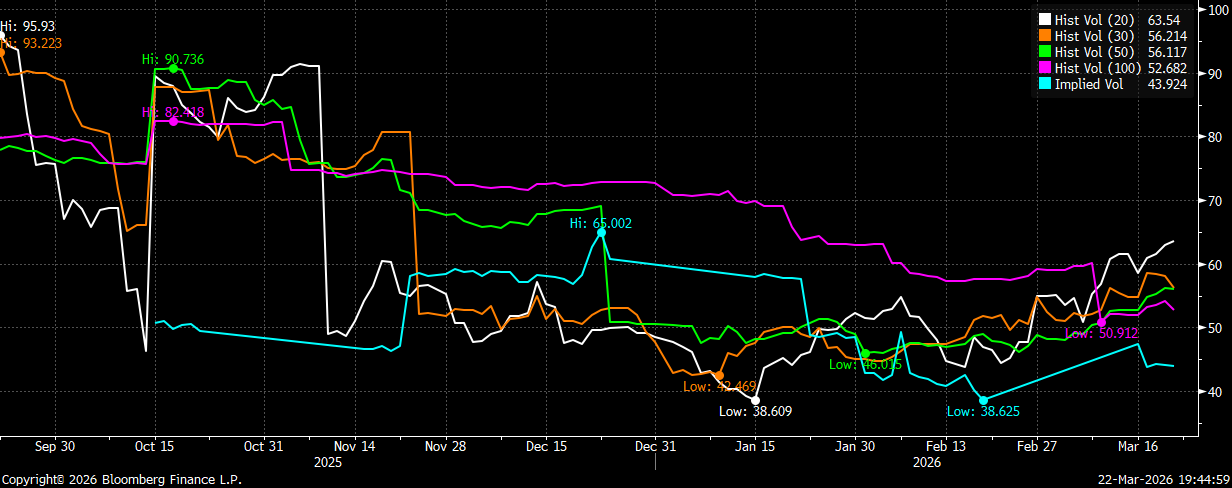The image size is (1232, 488).
Task: Click the 'Low: 46.035' annotation label
Action: click(x=866, y=365)
